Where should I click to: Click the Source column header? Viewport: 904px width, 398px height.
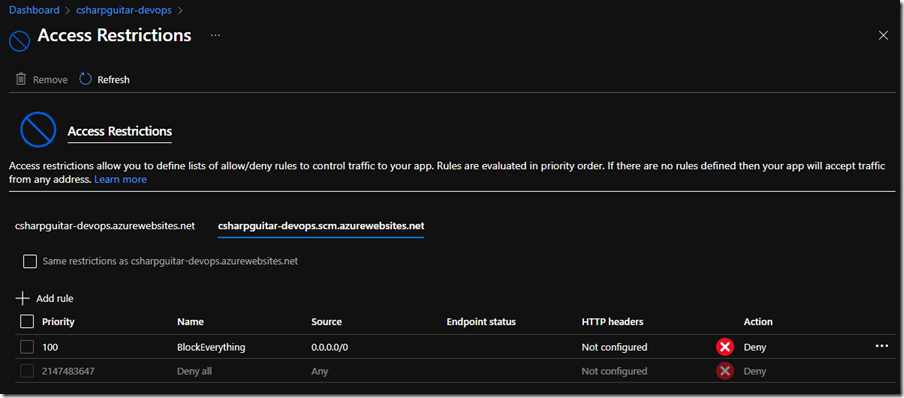tap(326, 321)
